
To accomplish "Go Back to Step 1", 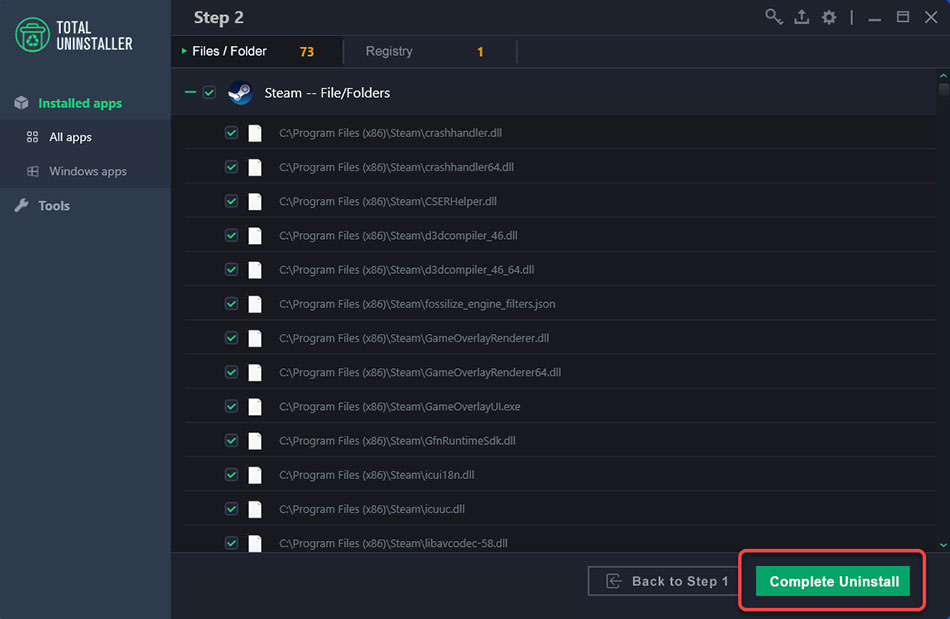I will 664,581.
